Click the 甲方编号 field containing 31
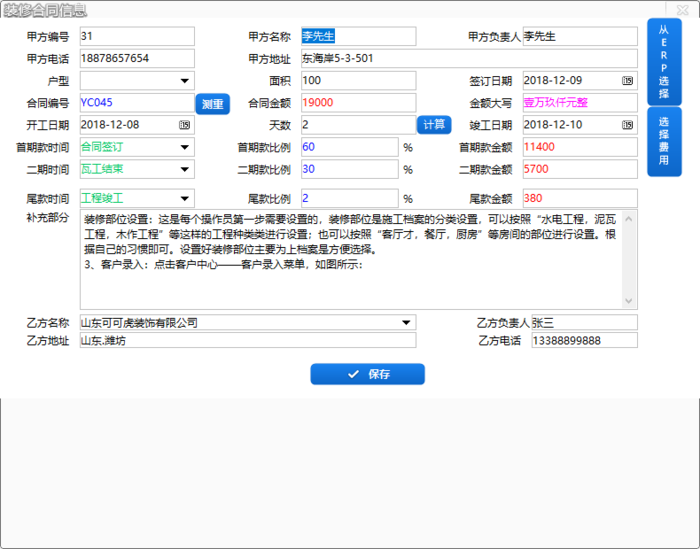This screenshot has width=700, height=549. click(x=137, y=36)
